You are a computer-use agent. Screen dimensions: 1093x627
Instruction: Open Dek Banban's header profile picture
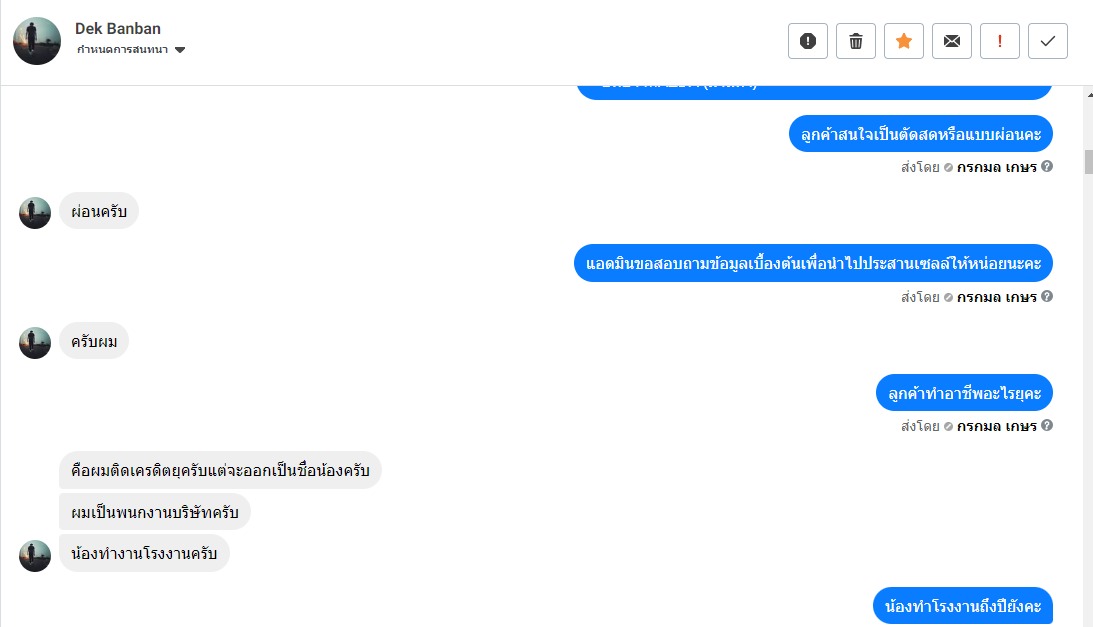pyautogui.click(x=37, y=41)
